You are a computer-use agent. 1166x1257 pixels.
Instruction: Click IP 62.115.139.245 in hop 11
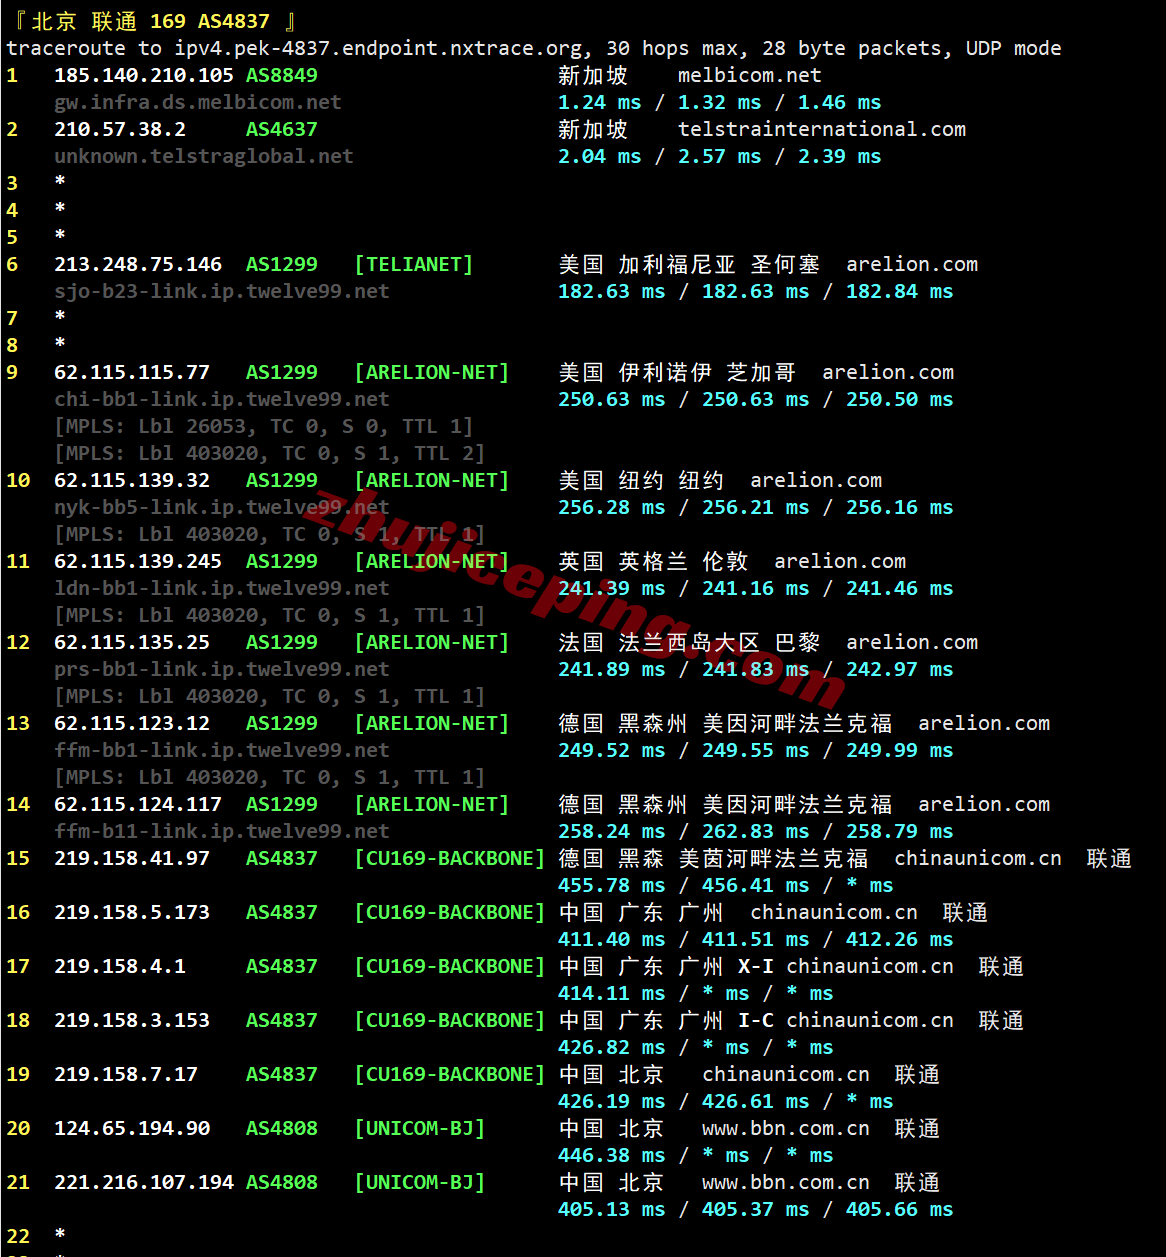pyautogui.click(x=138, y=561)
